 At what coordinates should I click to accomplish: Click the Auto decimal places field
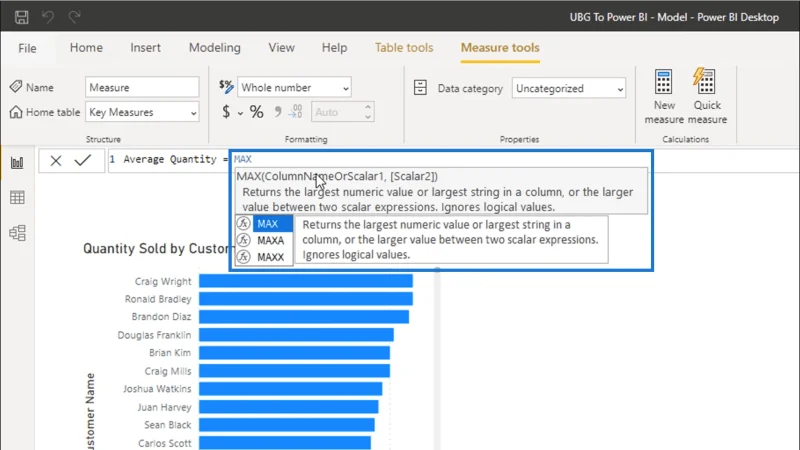(x=337, y=112)
